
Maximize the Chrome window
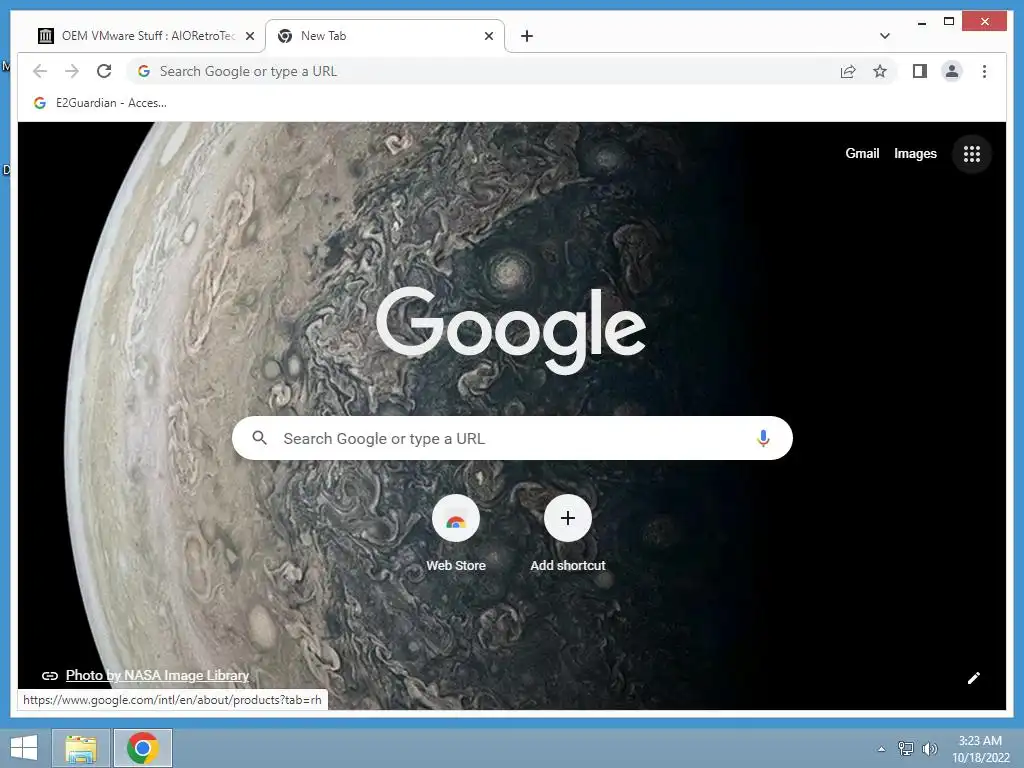pos(949,22)
